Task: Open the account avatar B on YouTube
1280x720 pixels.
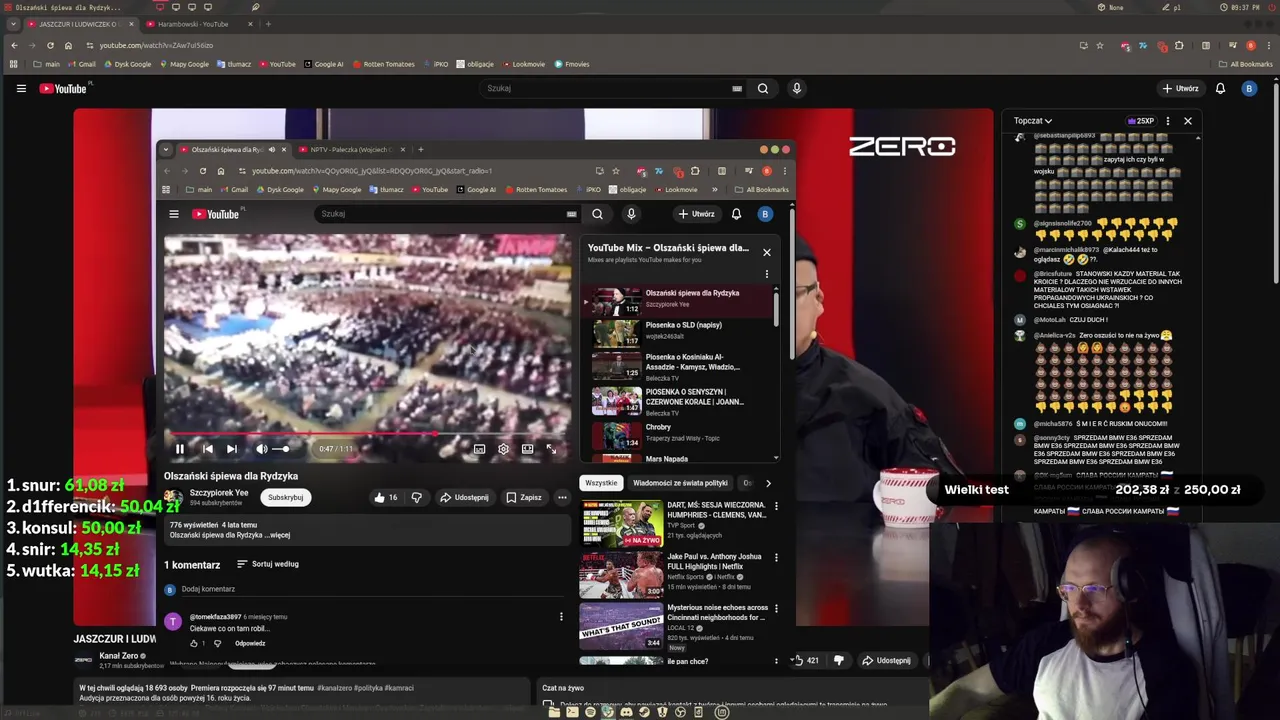Action: [x=1248, y=88]
